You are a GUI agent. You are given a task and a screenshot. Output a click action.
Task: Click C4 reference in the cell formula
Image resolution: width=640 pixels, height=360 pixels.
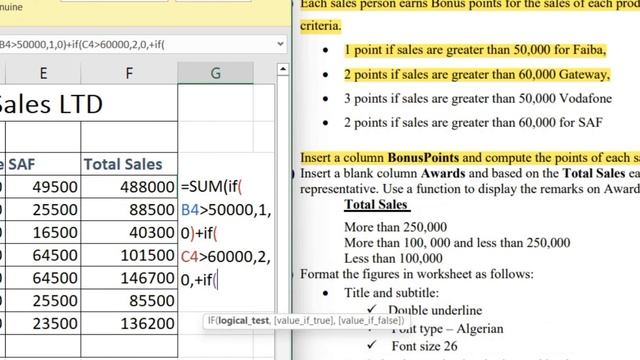pyautogui.click(x=190, y=257)
